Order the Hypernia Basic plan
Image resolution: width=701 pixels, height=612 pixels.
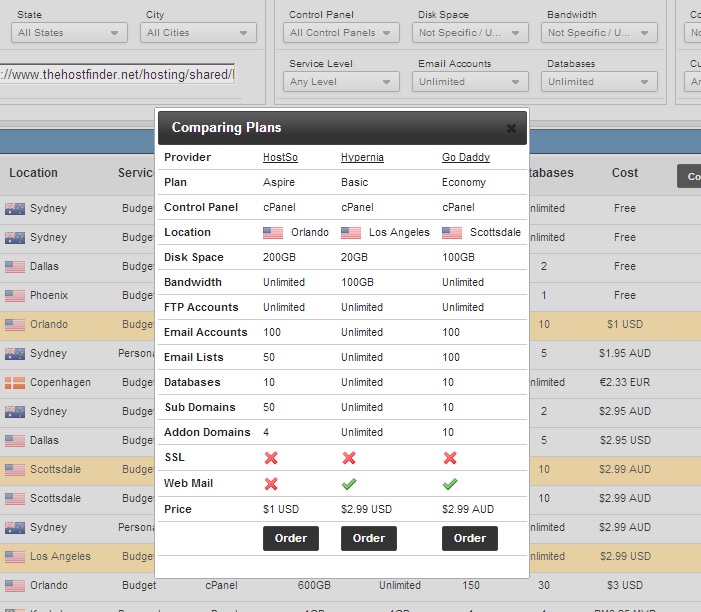[x=369, y=538]
